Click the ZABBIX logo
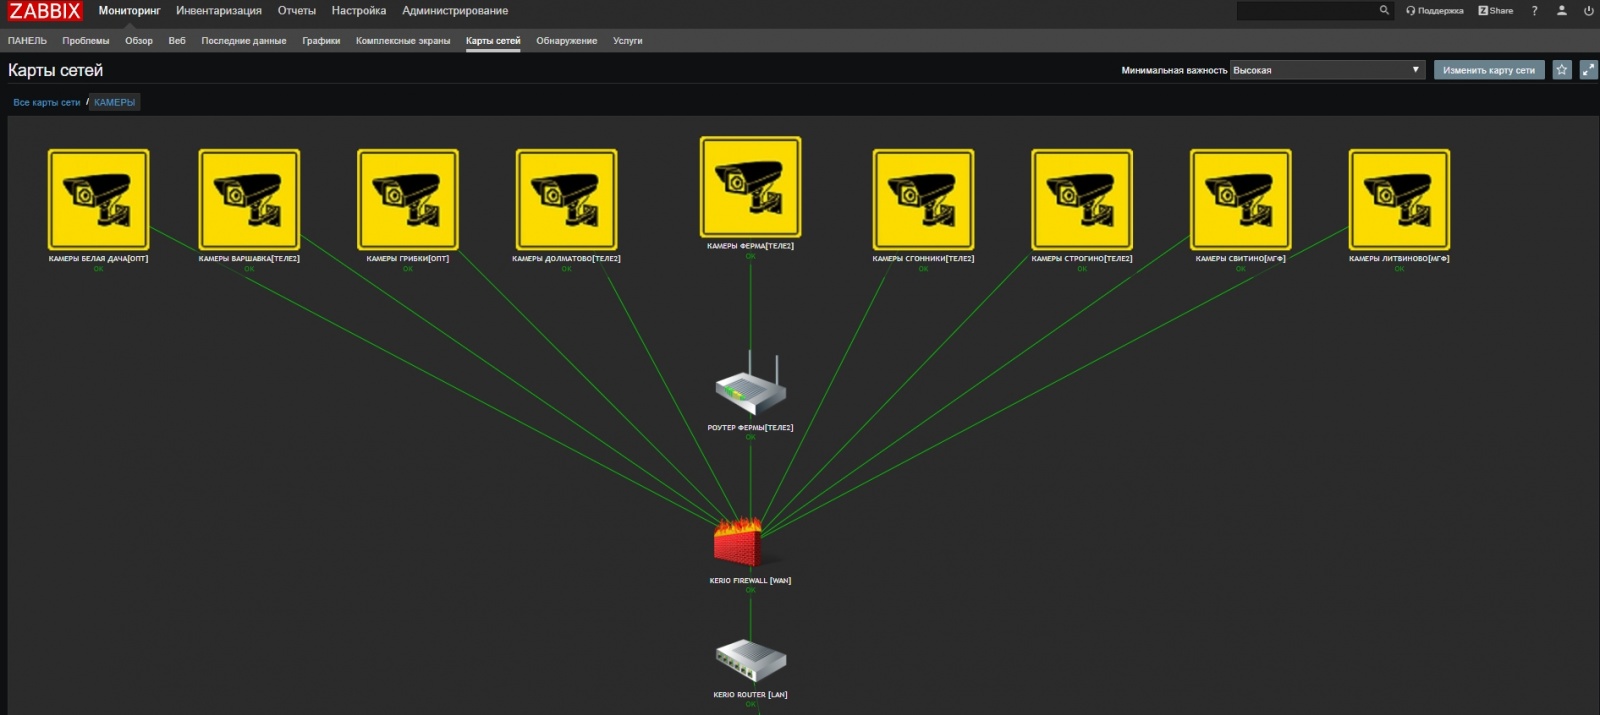The height and width of the screenshot is (715, 1600). (45, 11)
